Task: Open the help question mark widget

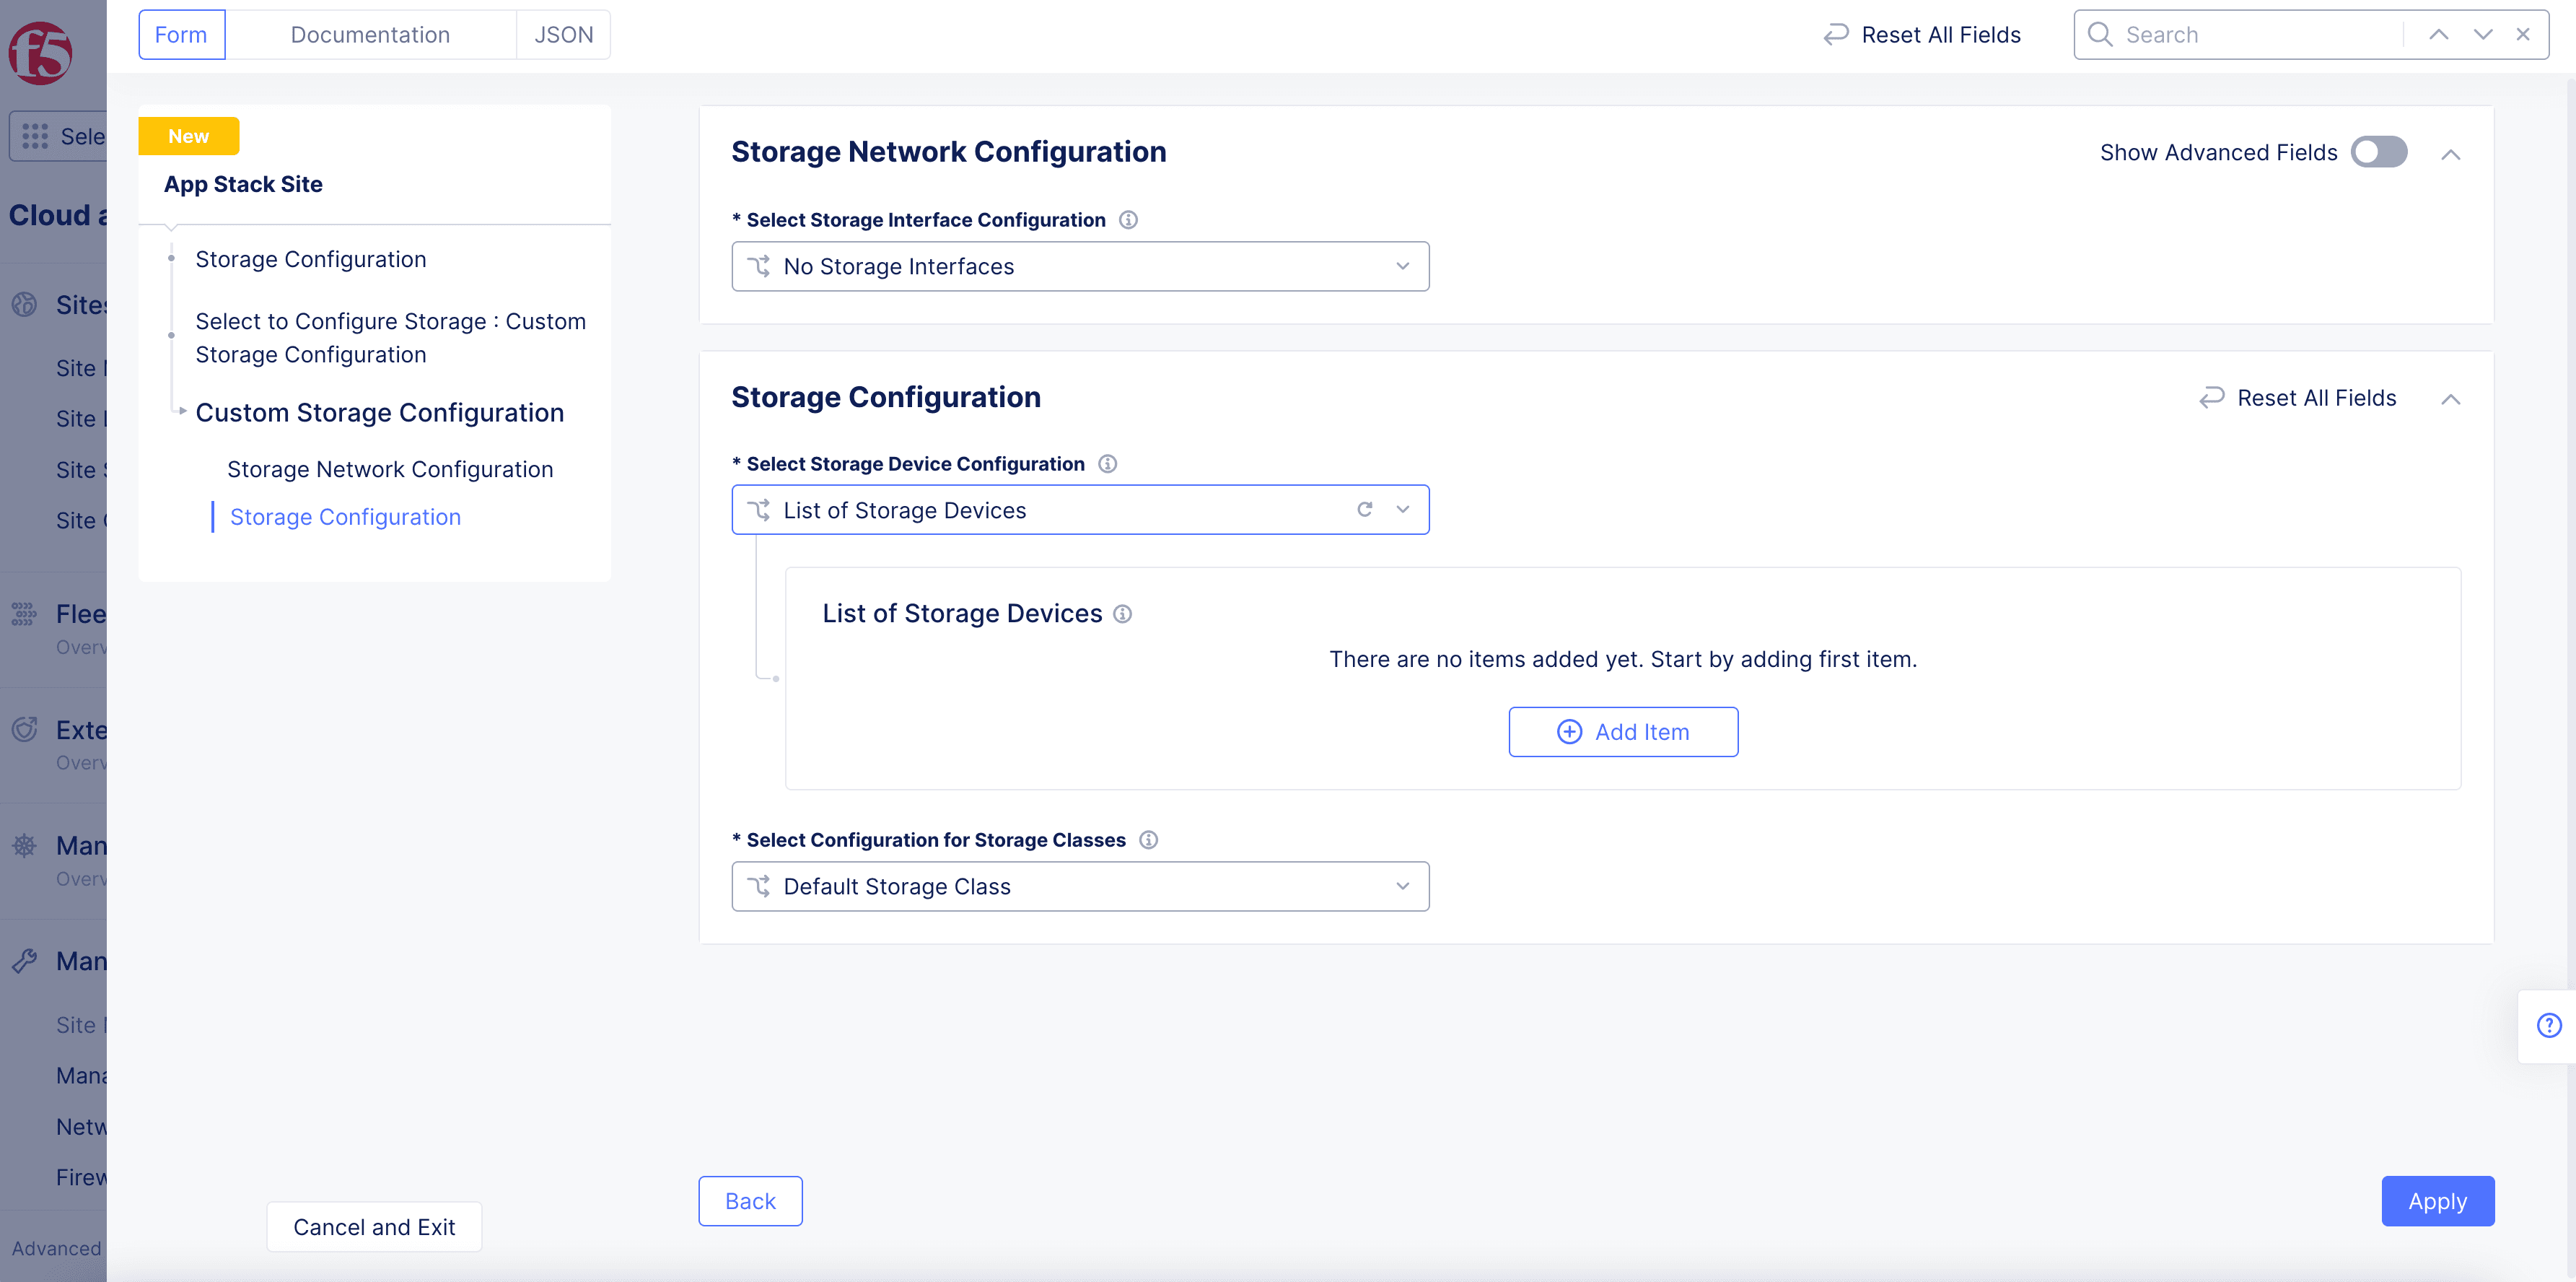Action: [x=2549, y=1025]
